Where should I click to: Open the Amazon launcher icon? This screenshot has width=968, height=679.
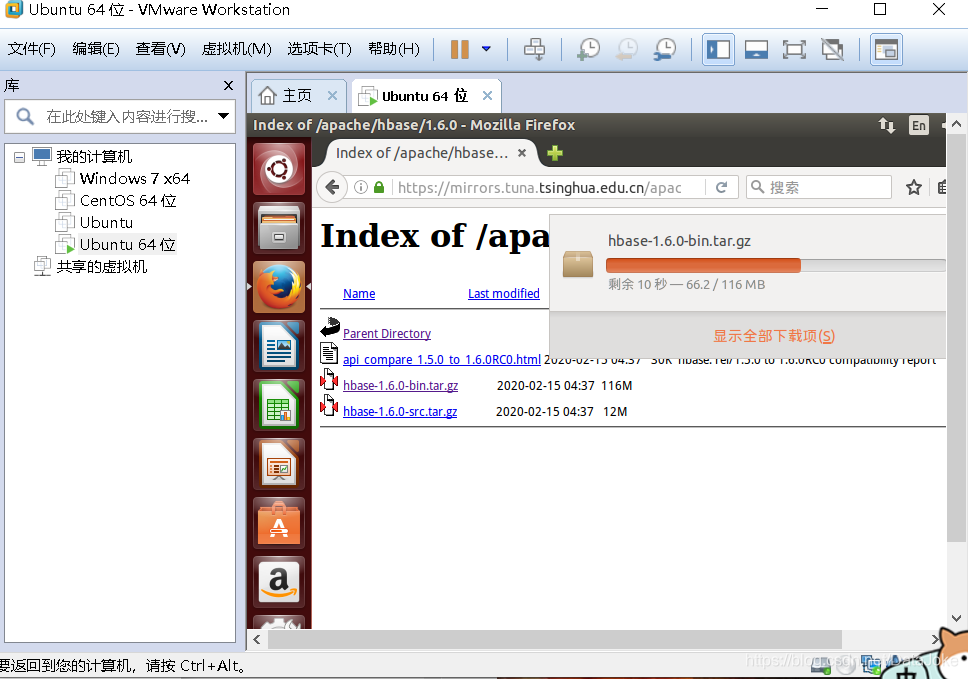click(x=279, y=582)
